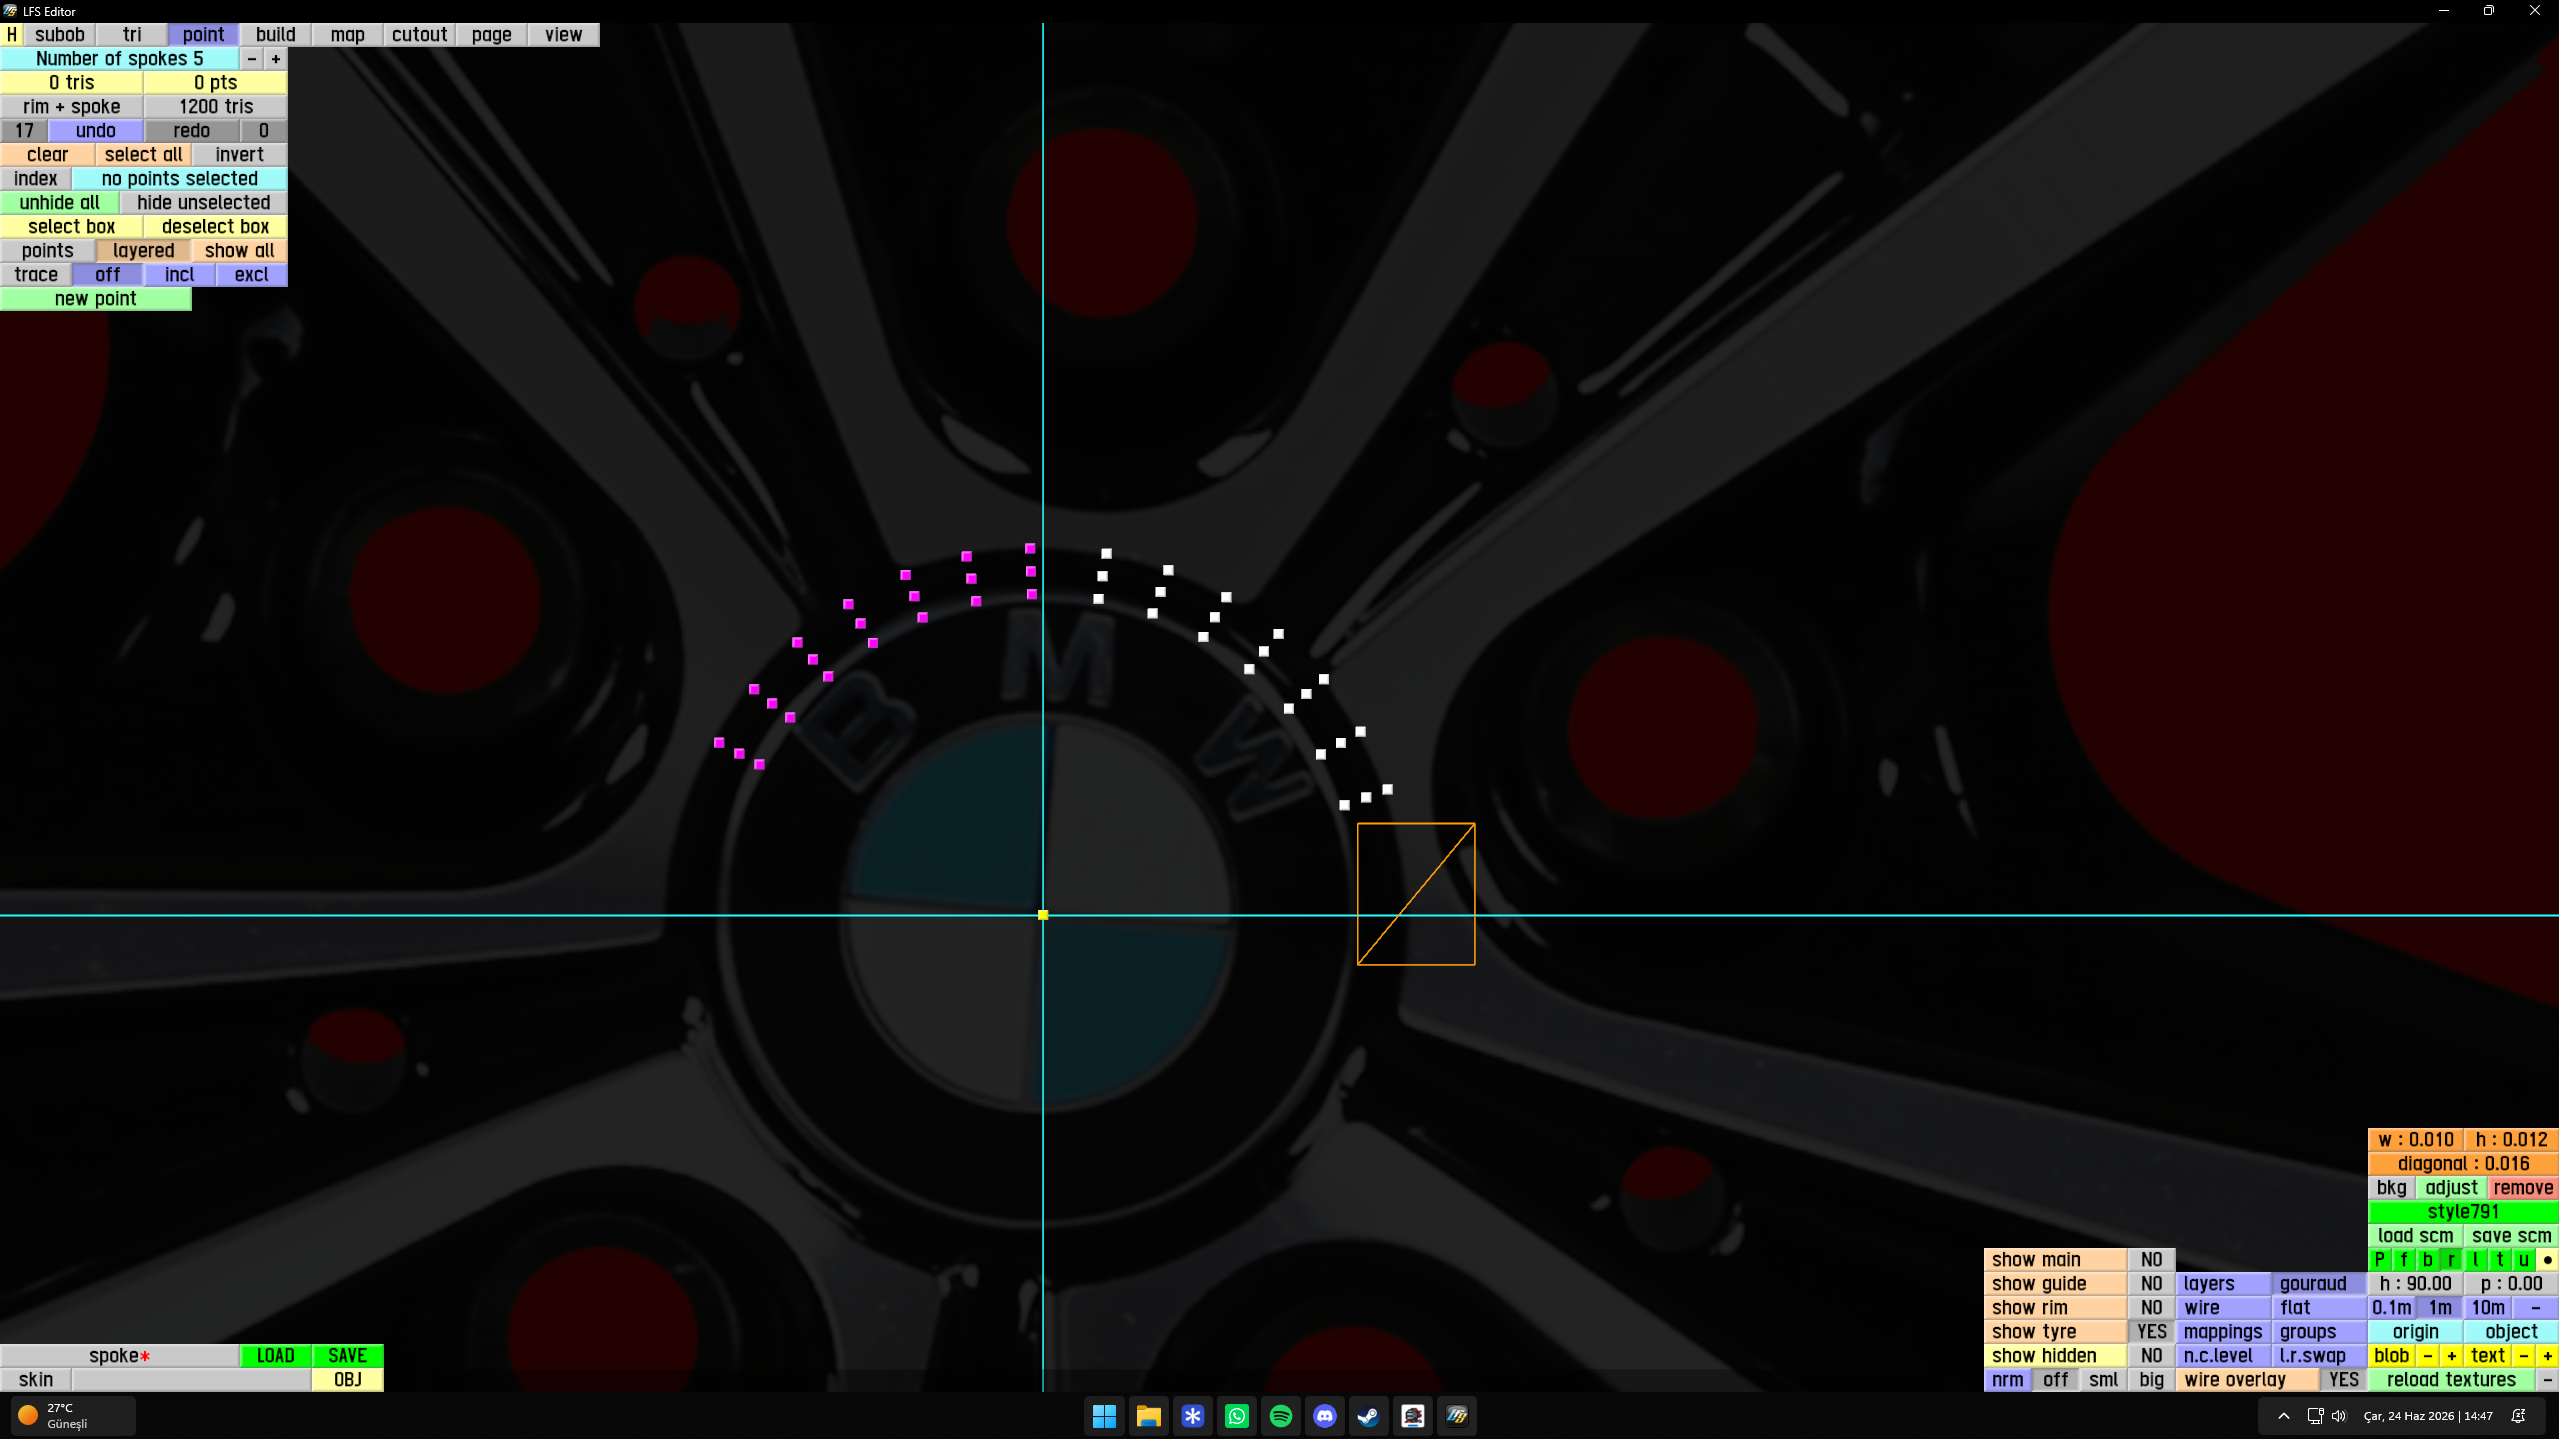Open the tri mode tab
Image resolution: width=2559 pixels, height=1439 pixels.
[132, 34]
